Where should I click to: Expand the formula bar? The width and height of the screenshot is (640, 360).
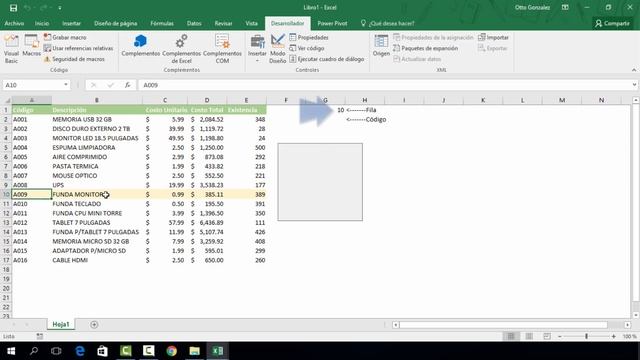pyautogui.click(x=634, y=85)
